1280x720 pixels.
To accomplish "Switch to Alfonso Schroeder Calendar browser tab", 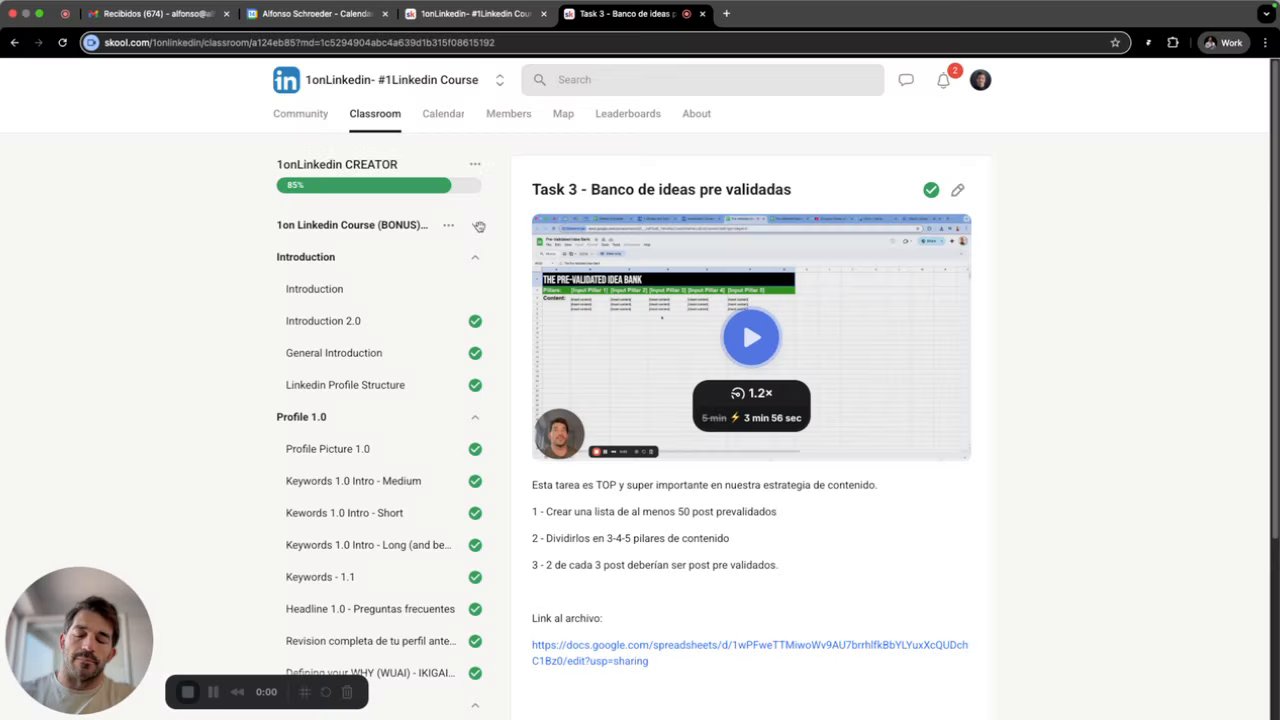I will click(317, 14).
